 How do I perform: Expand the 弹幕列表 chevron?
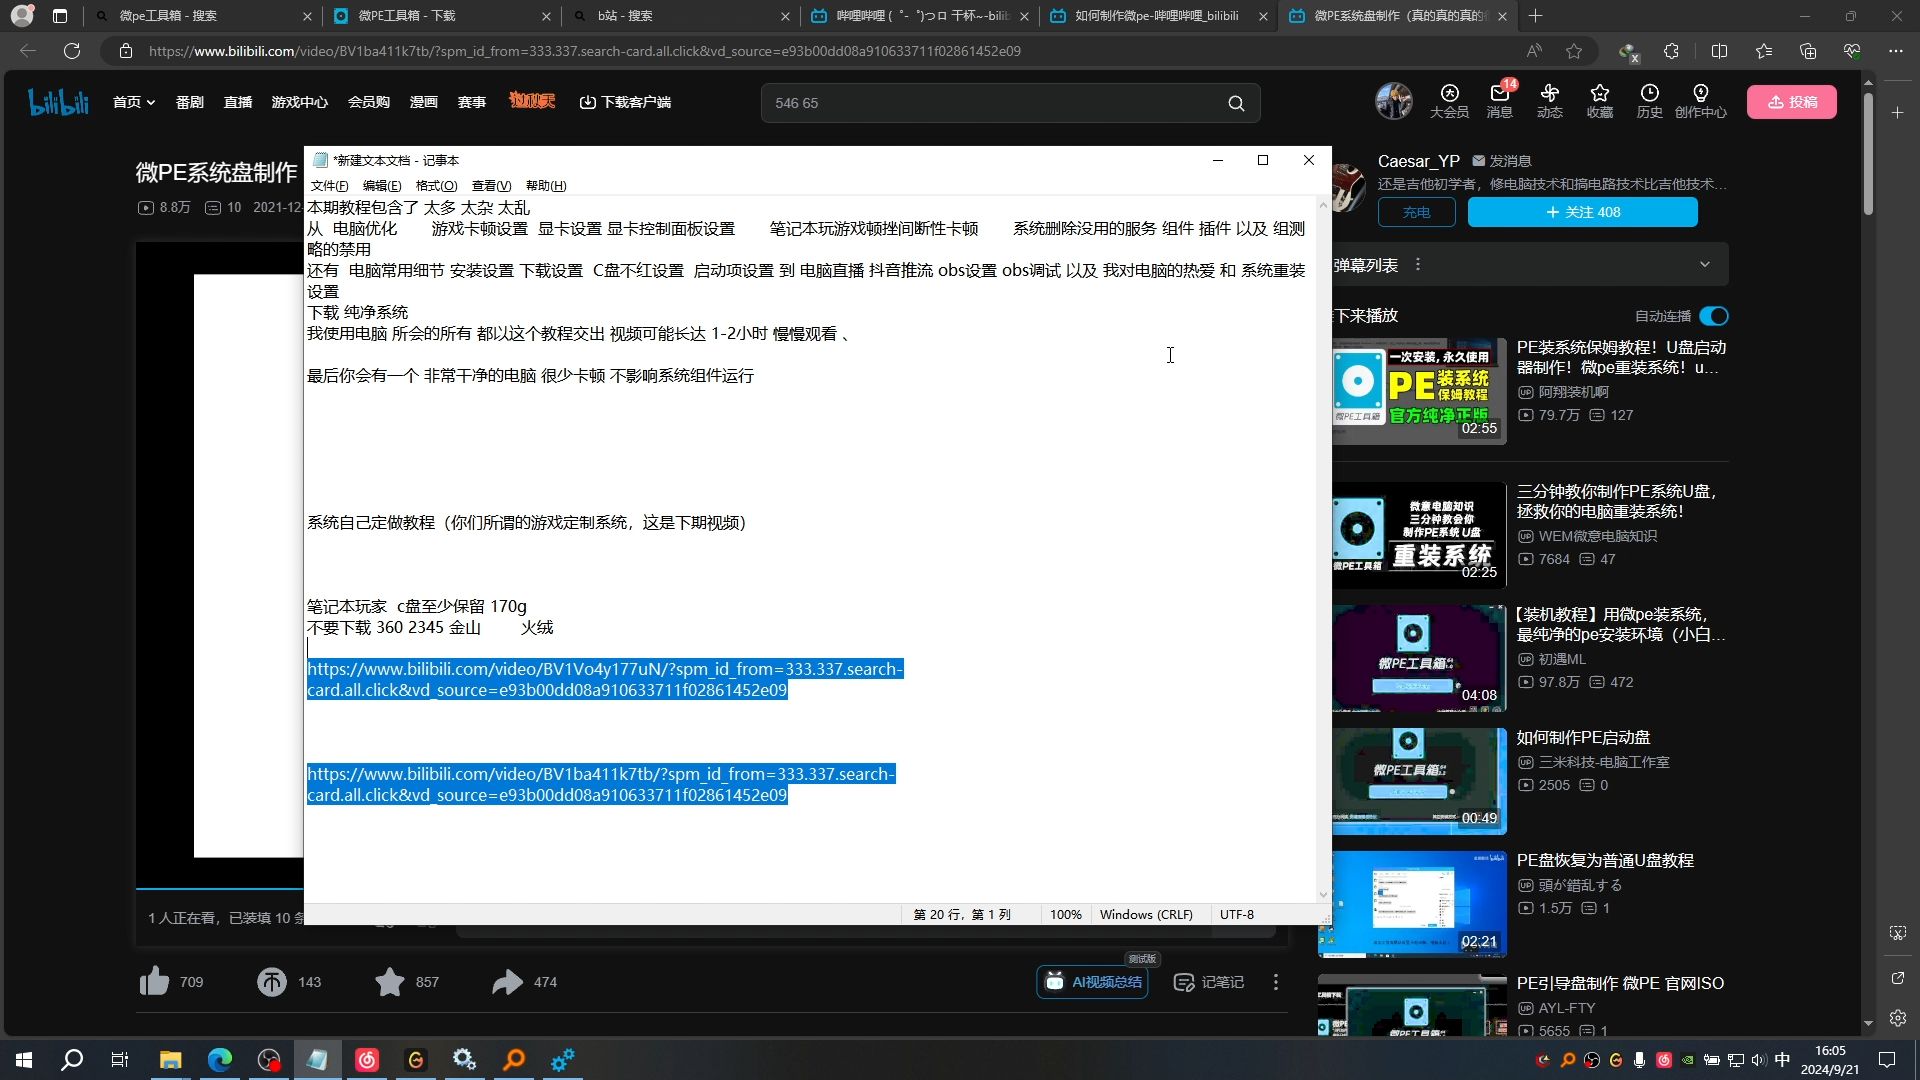(x=1704, y=265)
